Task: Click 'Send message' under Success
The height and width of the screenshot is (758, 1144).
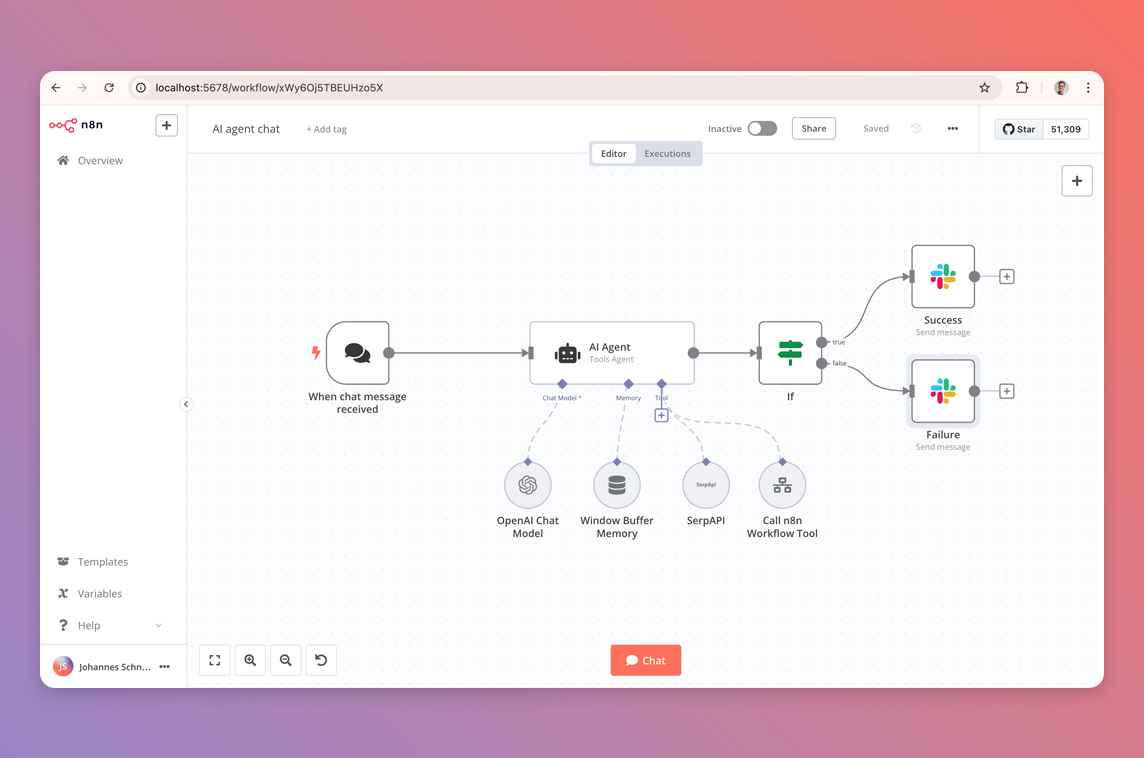Action: tap(943, 333)
